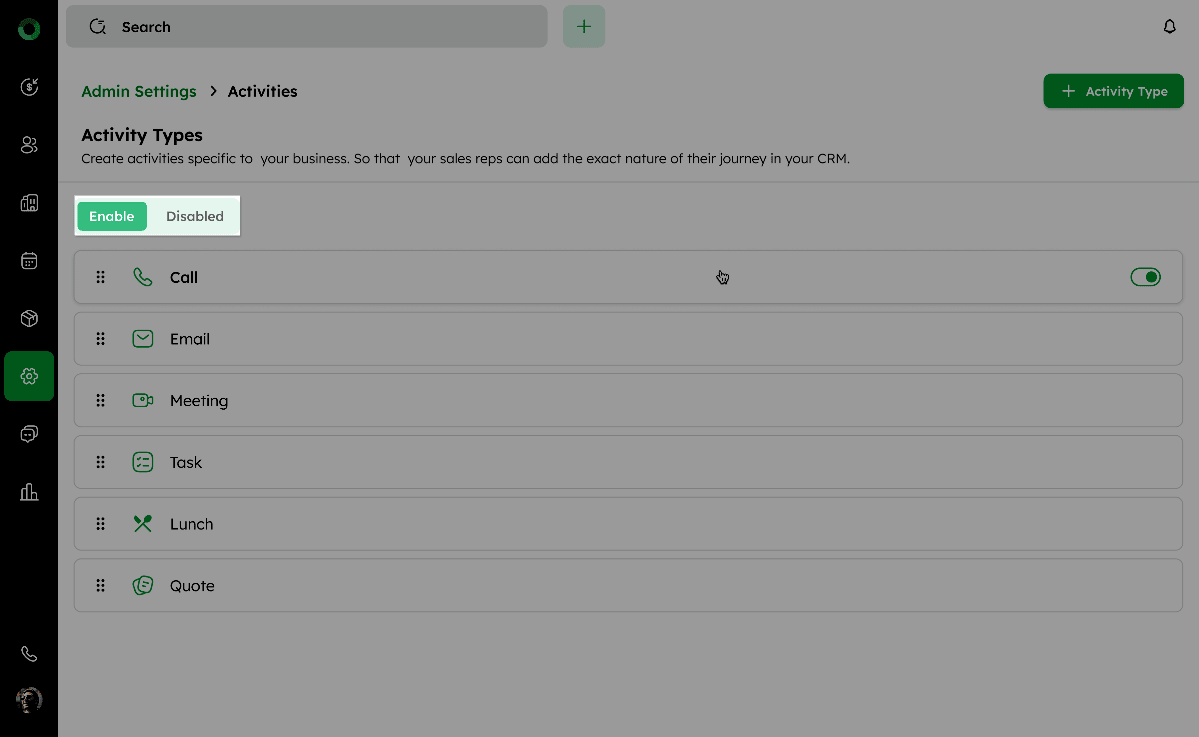Screen dimensions: 1199x737
Task: Go back to Admin Settings breadcrumb
Action: (x=139, y=91)
